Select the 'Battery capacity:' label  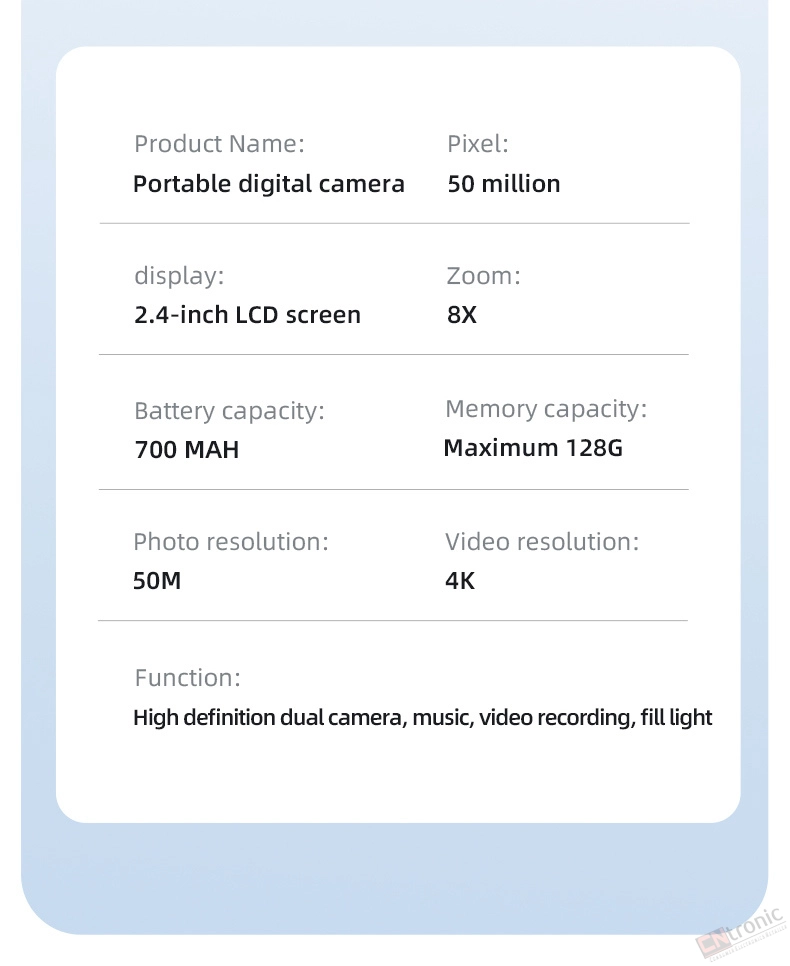229,411
